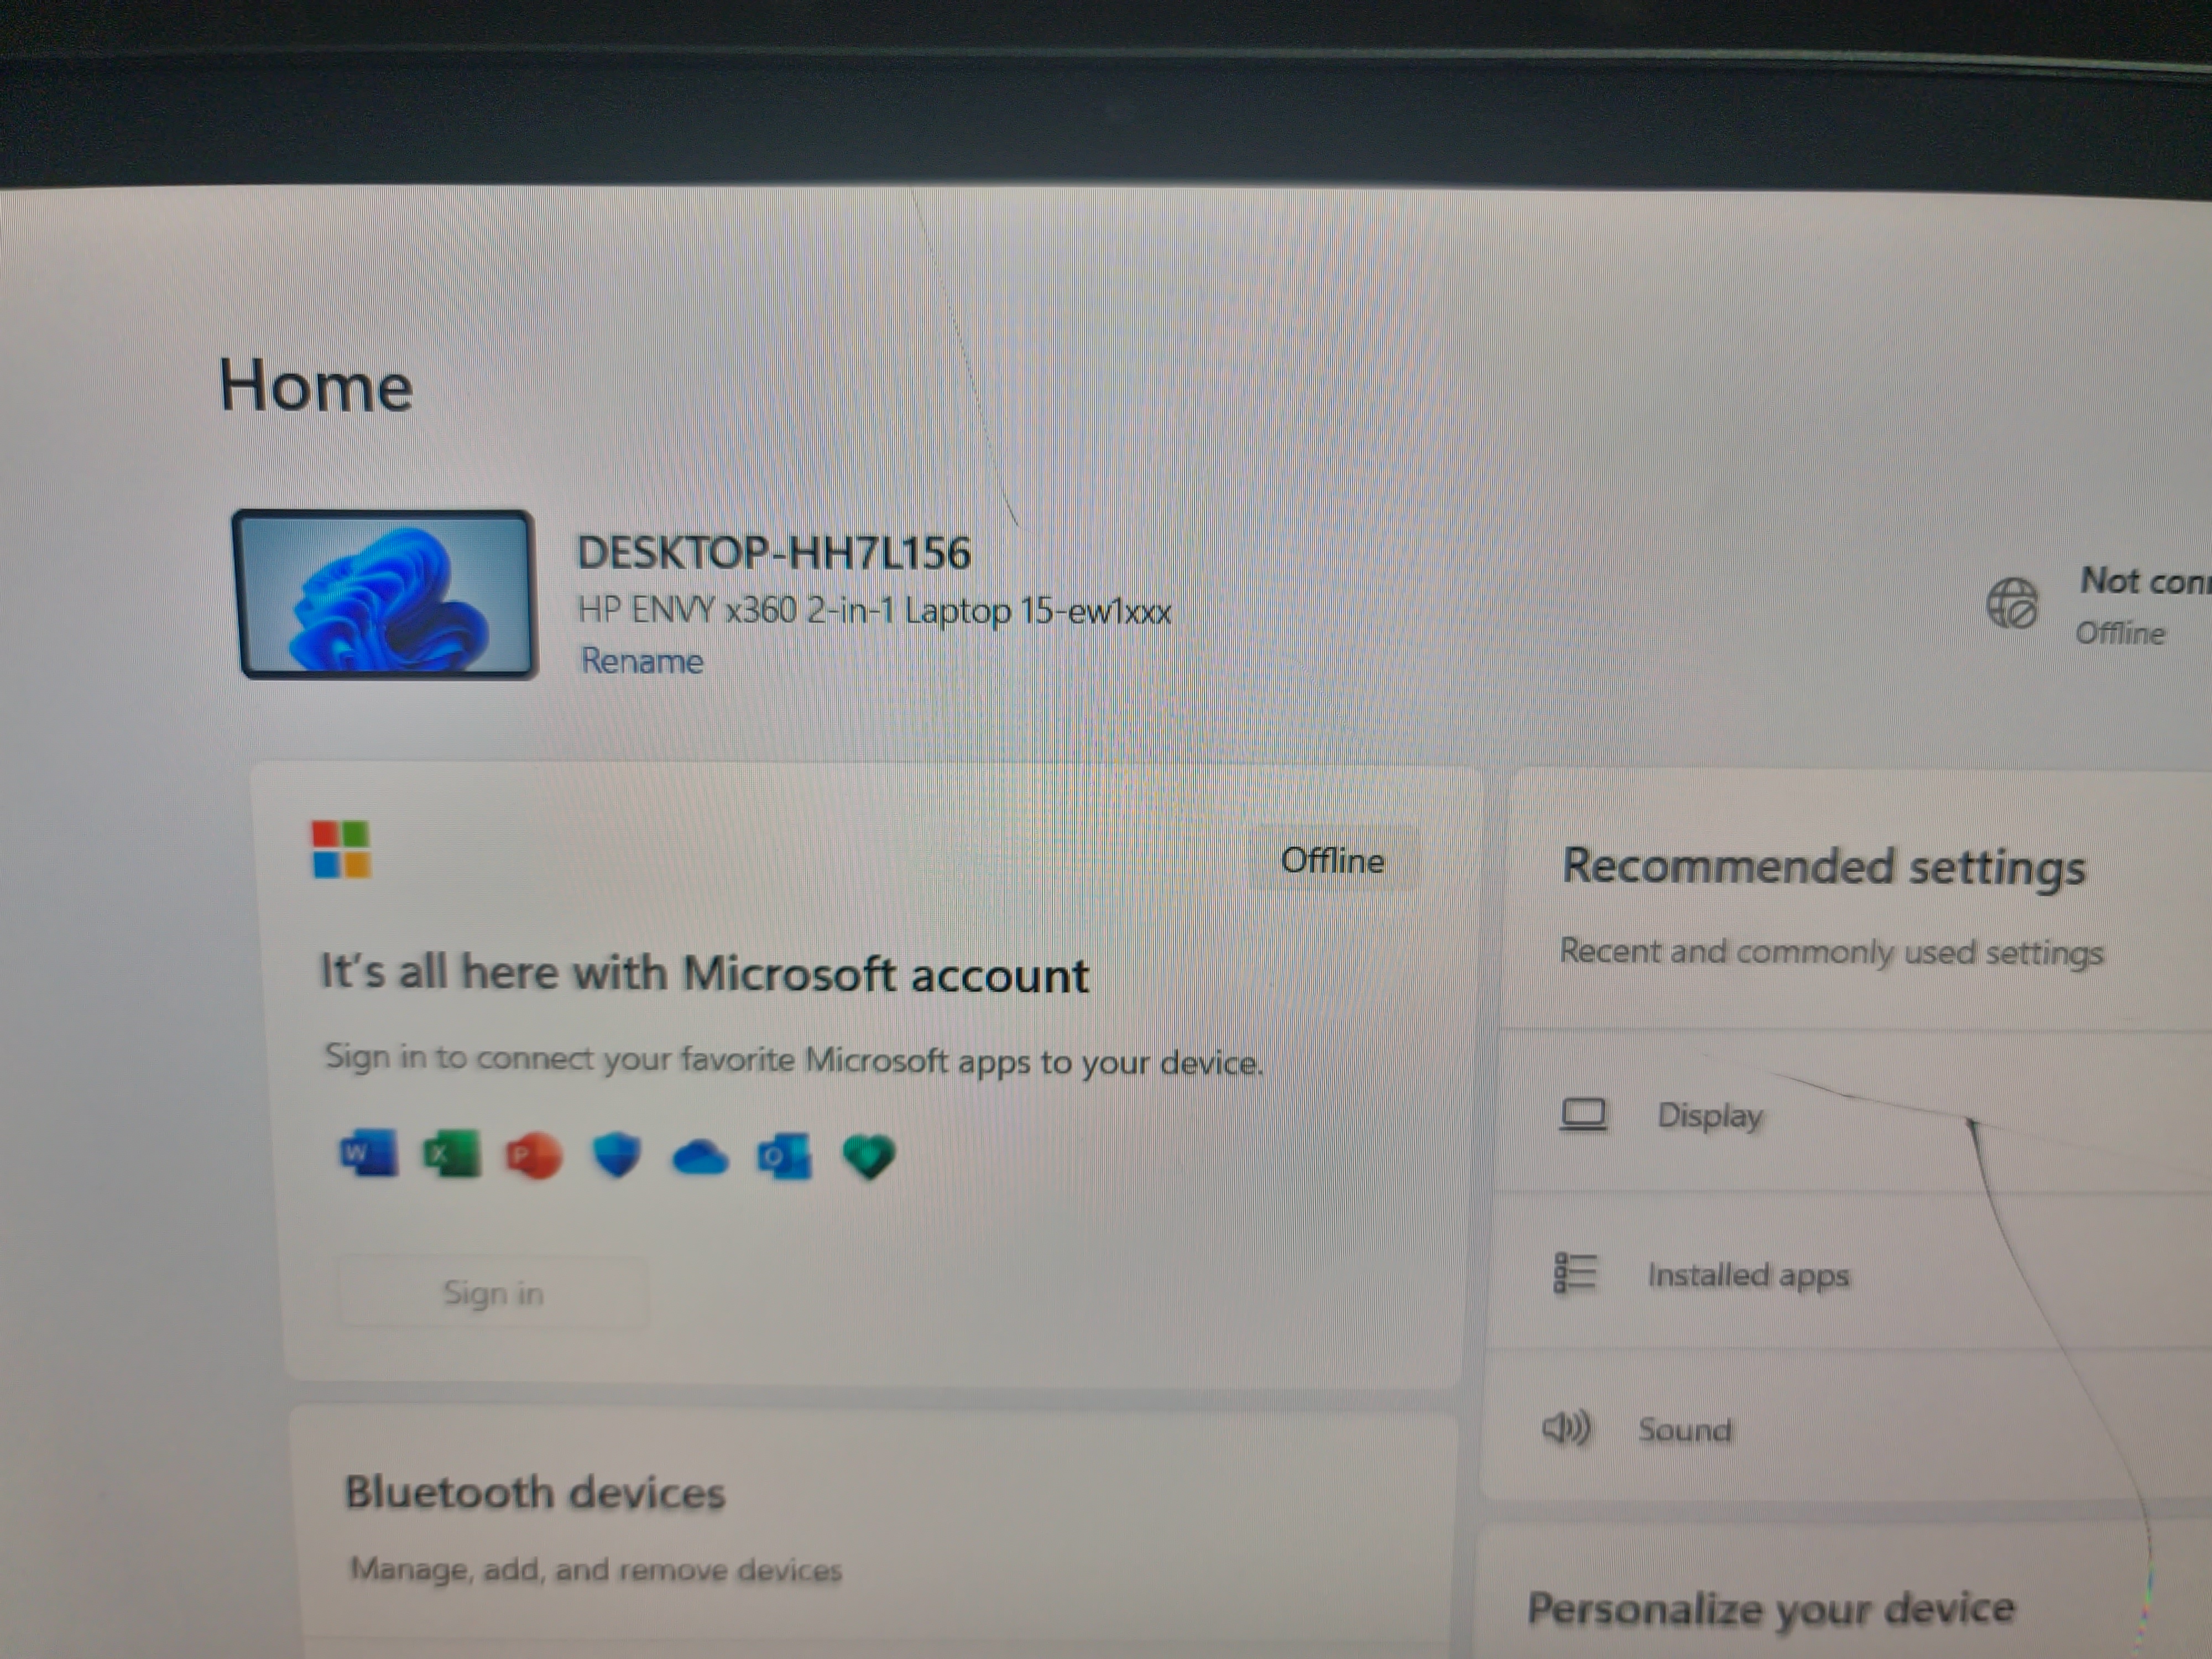Click the Home page heading

coord(316,385)
